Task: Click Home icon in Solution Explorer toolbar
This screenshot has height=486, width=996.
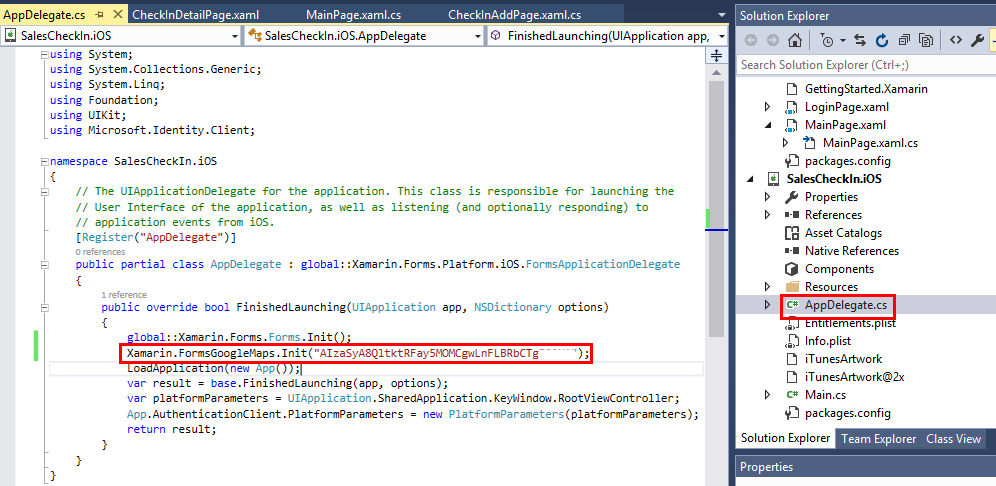Action: (794, 41)
